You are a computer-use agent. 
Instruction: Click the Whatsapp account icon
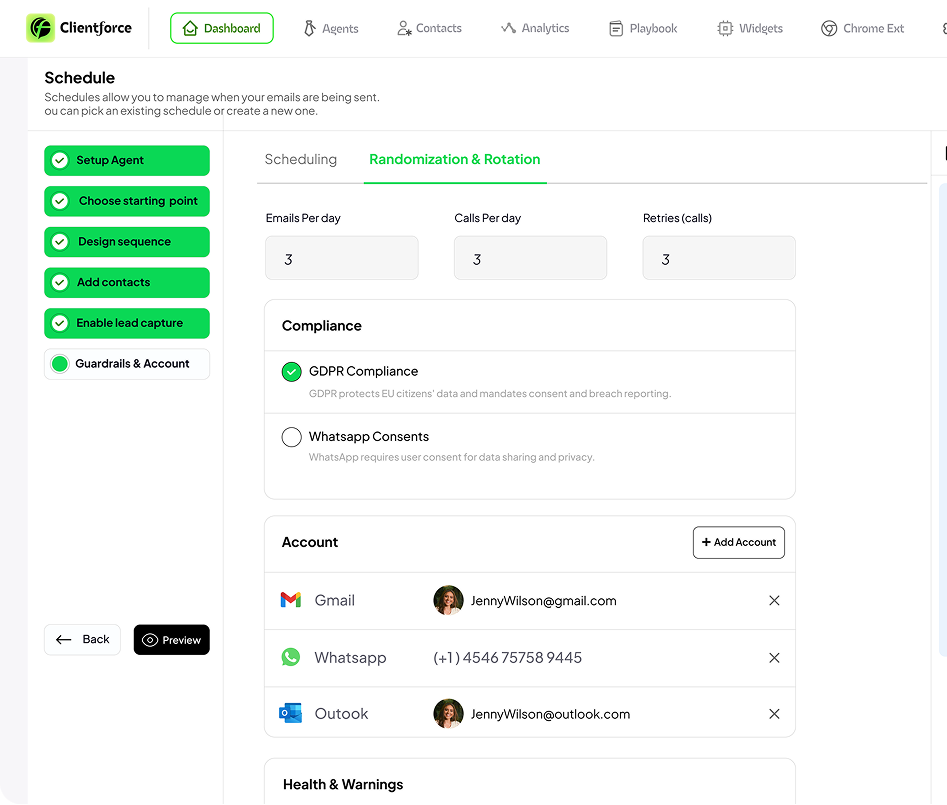(290, 657)
